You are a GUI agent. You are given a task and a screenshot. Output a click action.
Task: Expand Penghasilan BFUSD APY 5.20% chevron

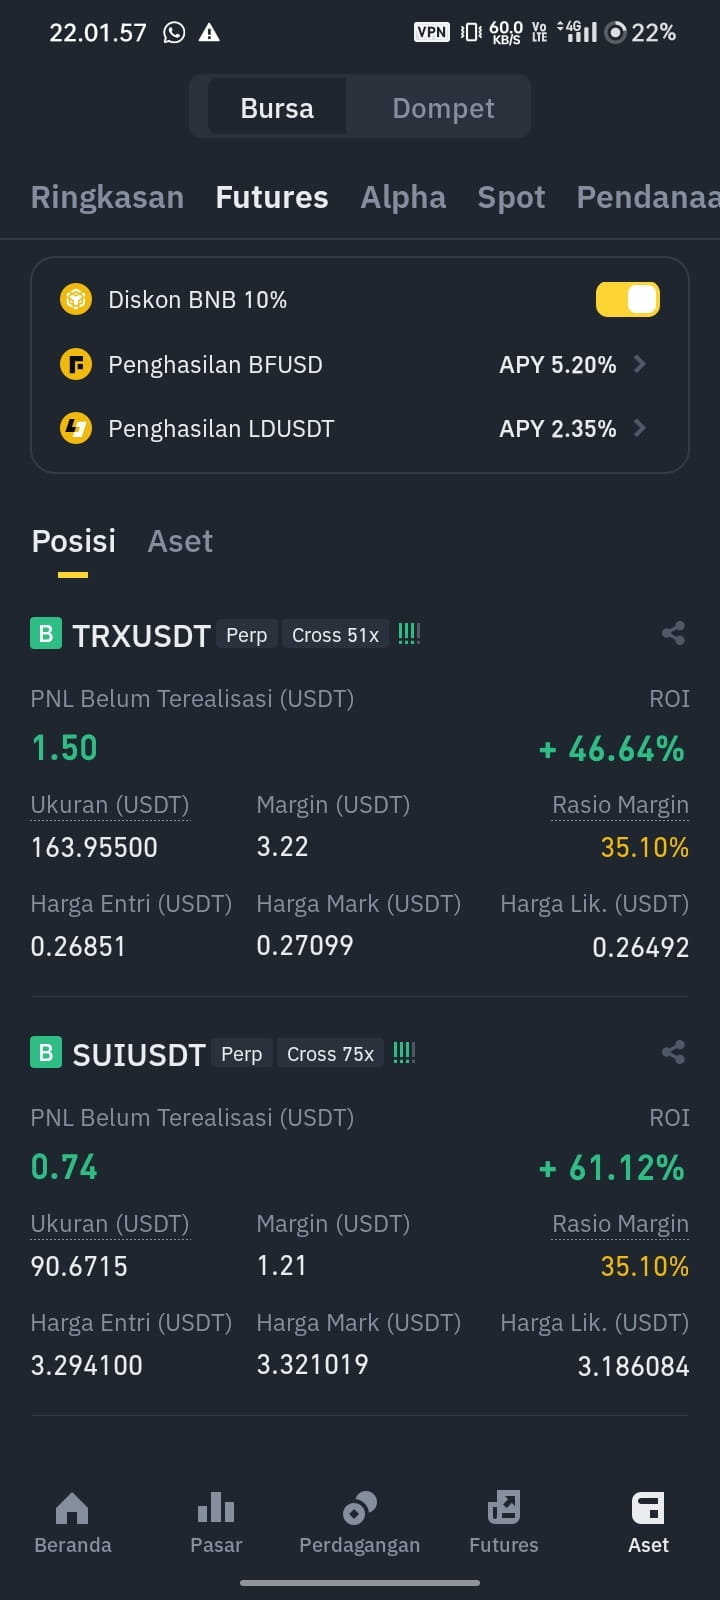pos(640,364)
